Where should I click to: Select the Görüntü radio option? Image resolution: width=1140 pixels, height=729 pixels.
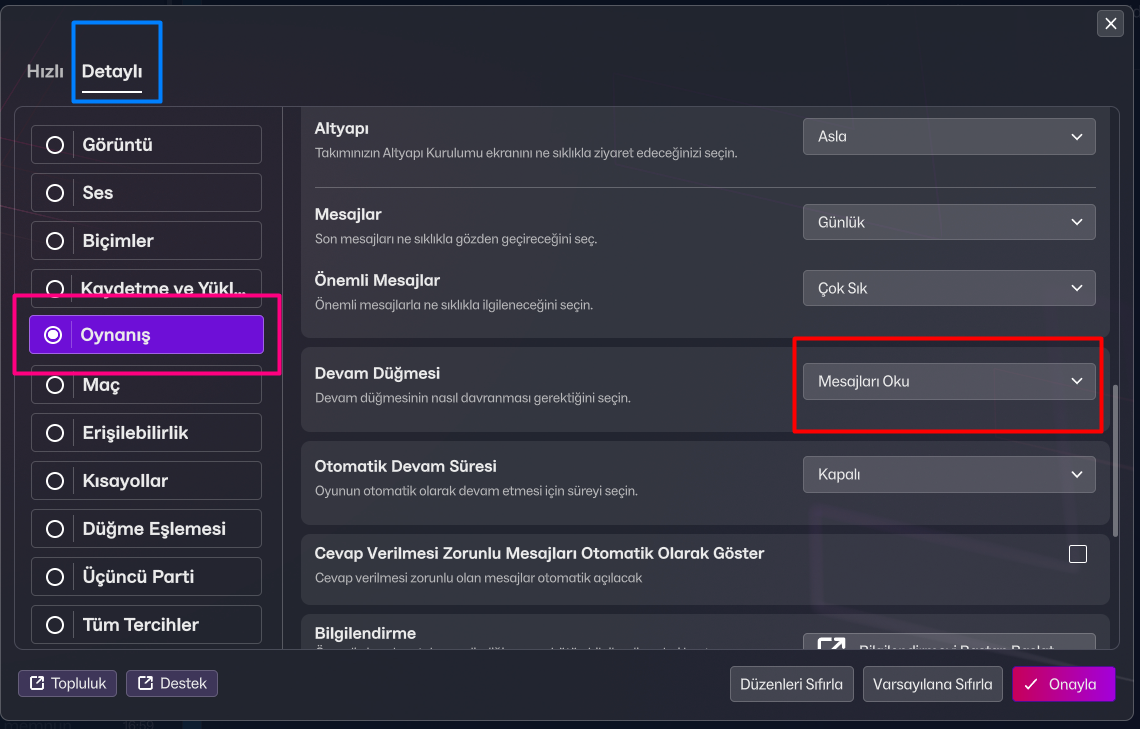point(146,145)
